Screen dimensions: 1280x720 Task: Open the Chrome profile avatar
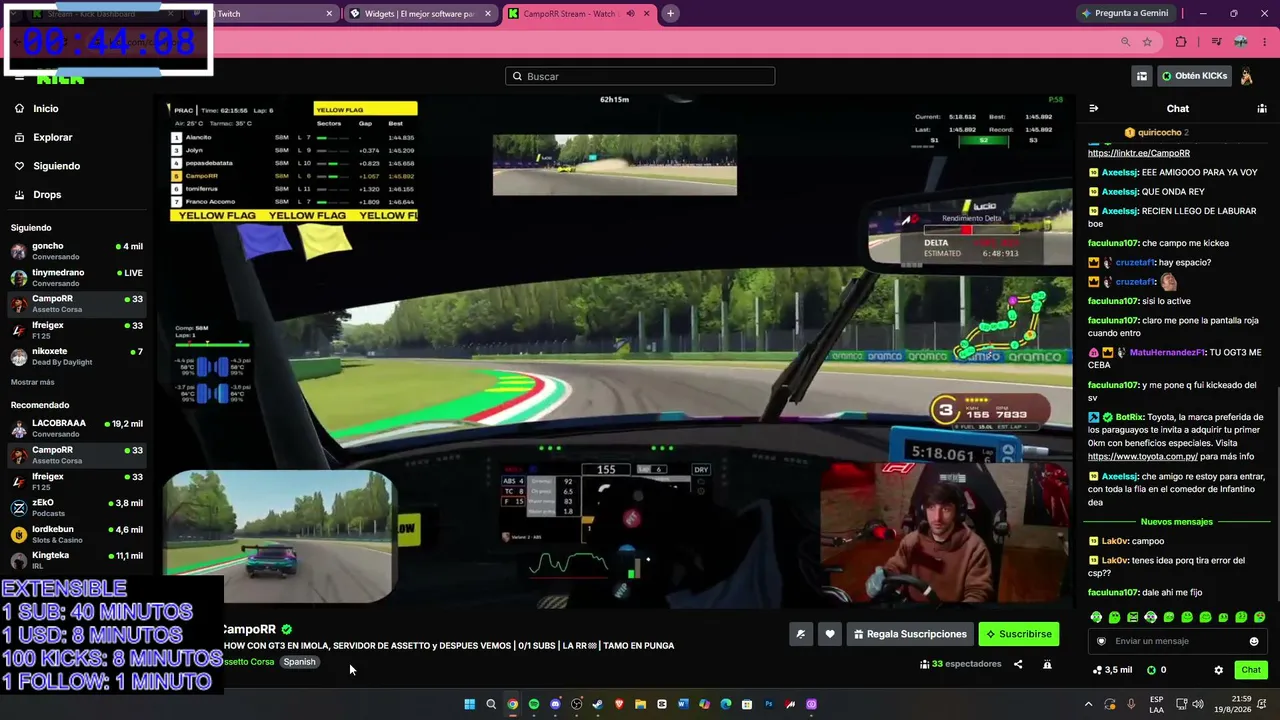point(1241,42)
